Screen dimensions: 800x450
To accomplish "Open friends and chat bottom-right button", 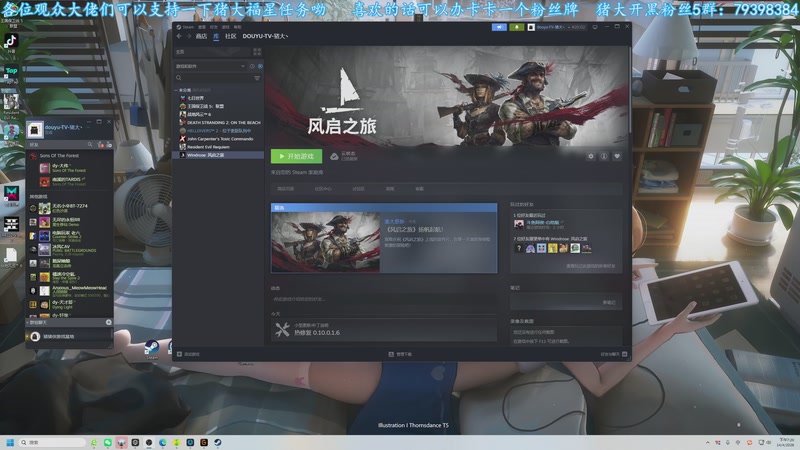I will coord(614,354).
